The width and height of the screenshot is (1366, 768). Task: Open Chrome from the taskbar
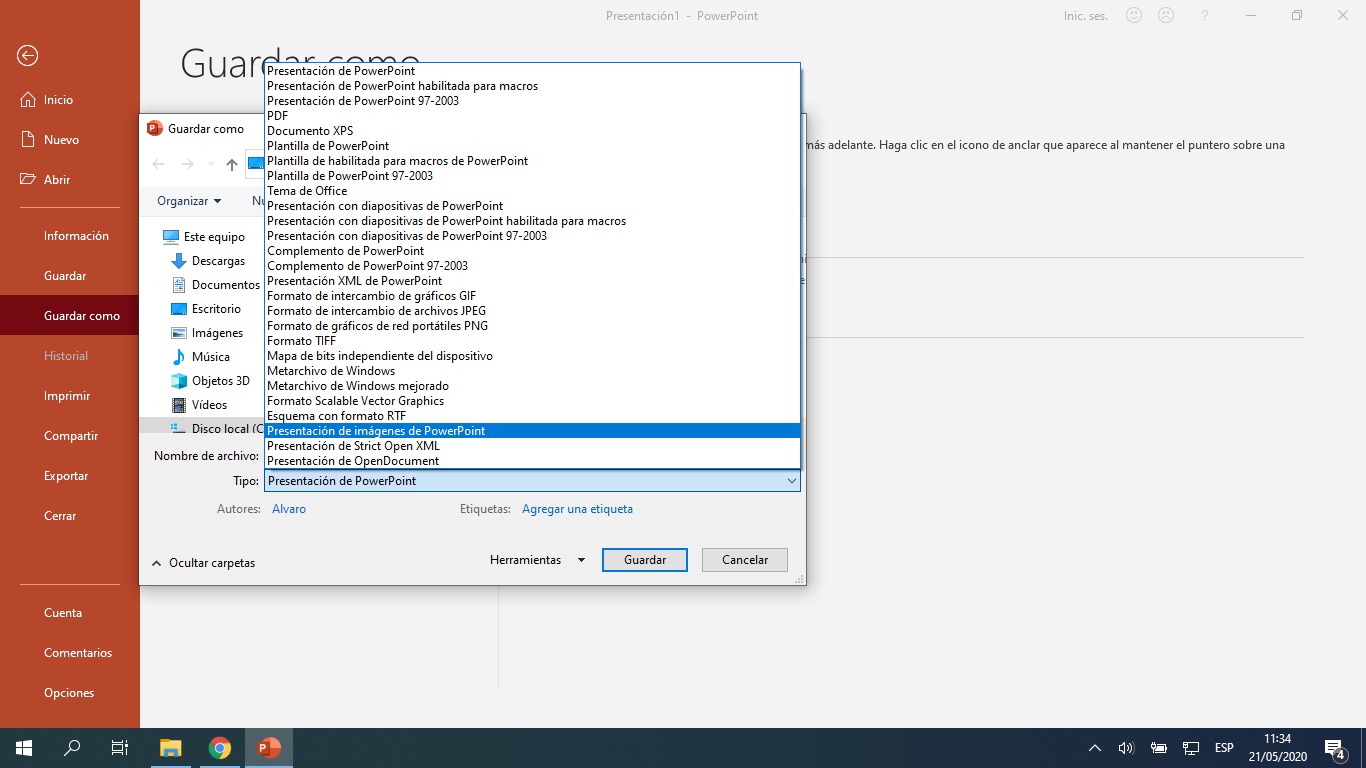pyautogui.click(x=220, y=748)
